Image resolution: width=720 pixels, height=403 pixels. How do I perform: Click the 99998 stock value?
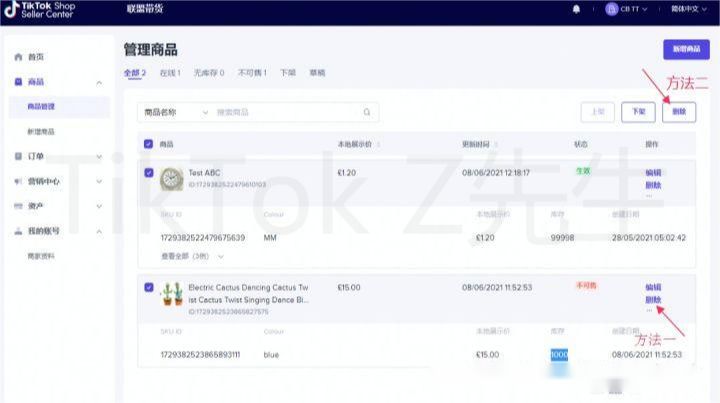coord(562,238)
